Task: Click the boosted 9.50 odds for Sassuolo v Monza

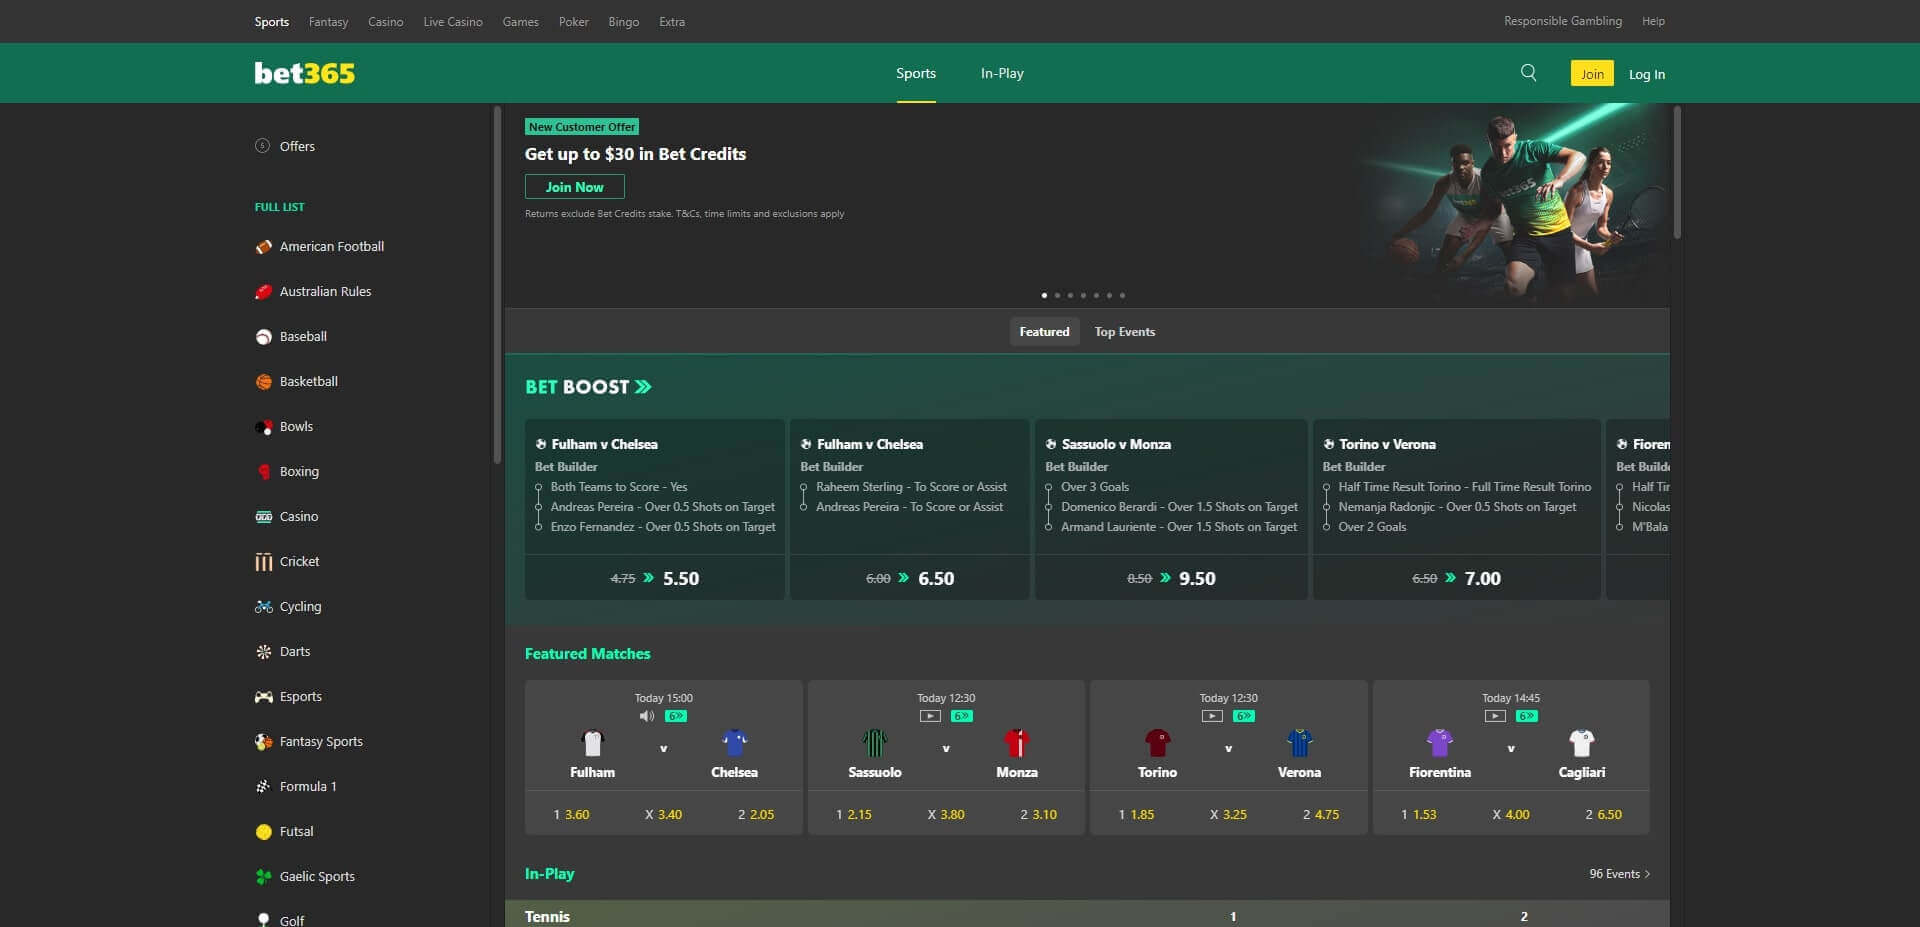Action: tap(1198, 578)
